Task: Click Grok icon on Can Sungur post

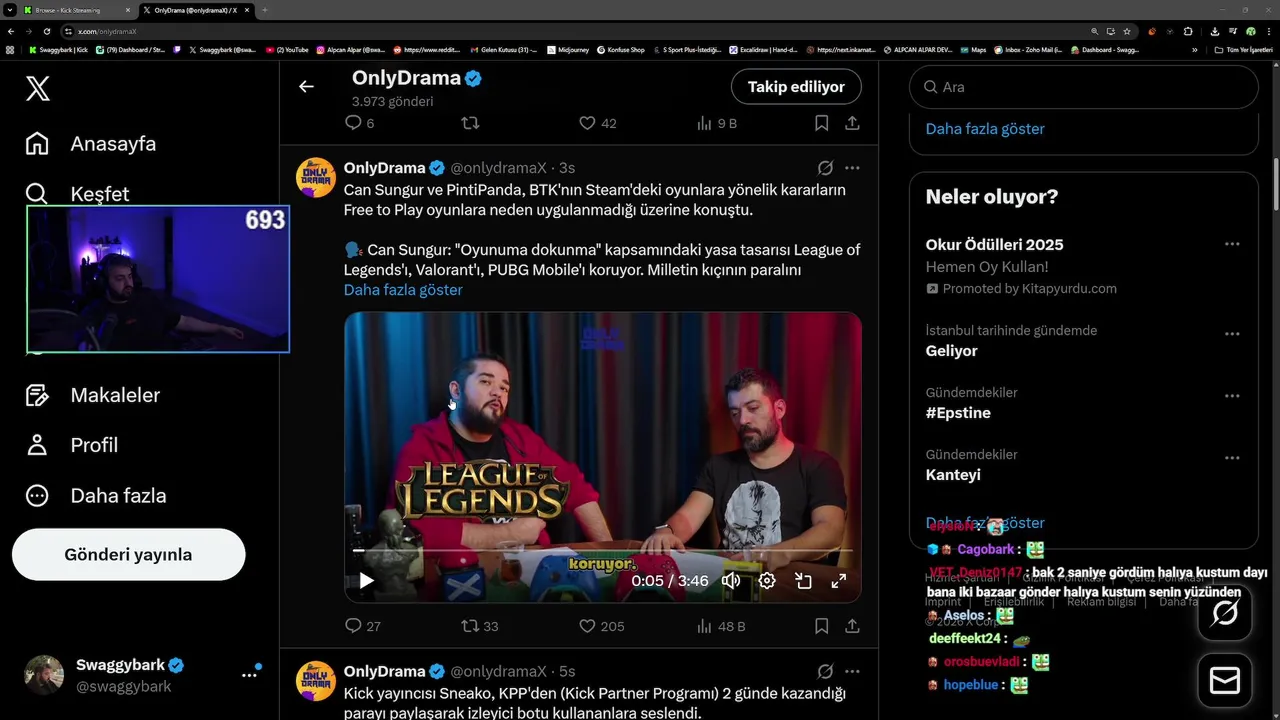Action: click(x=825, y=168)
